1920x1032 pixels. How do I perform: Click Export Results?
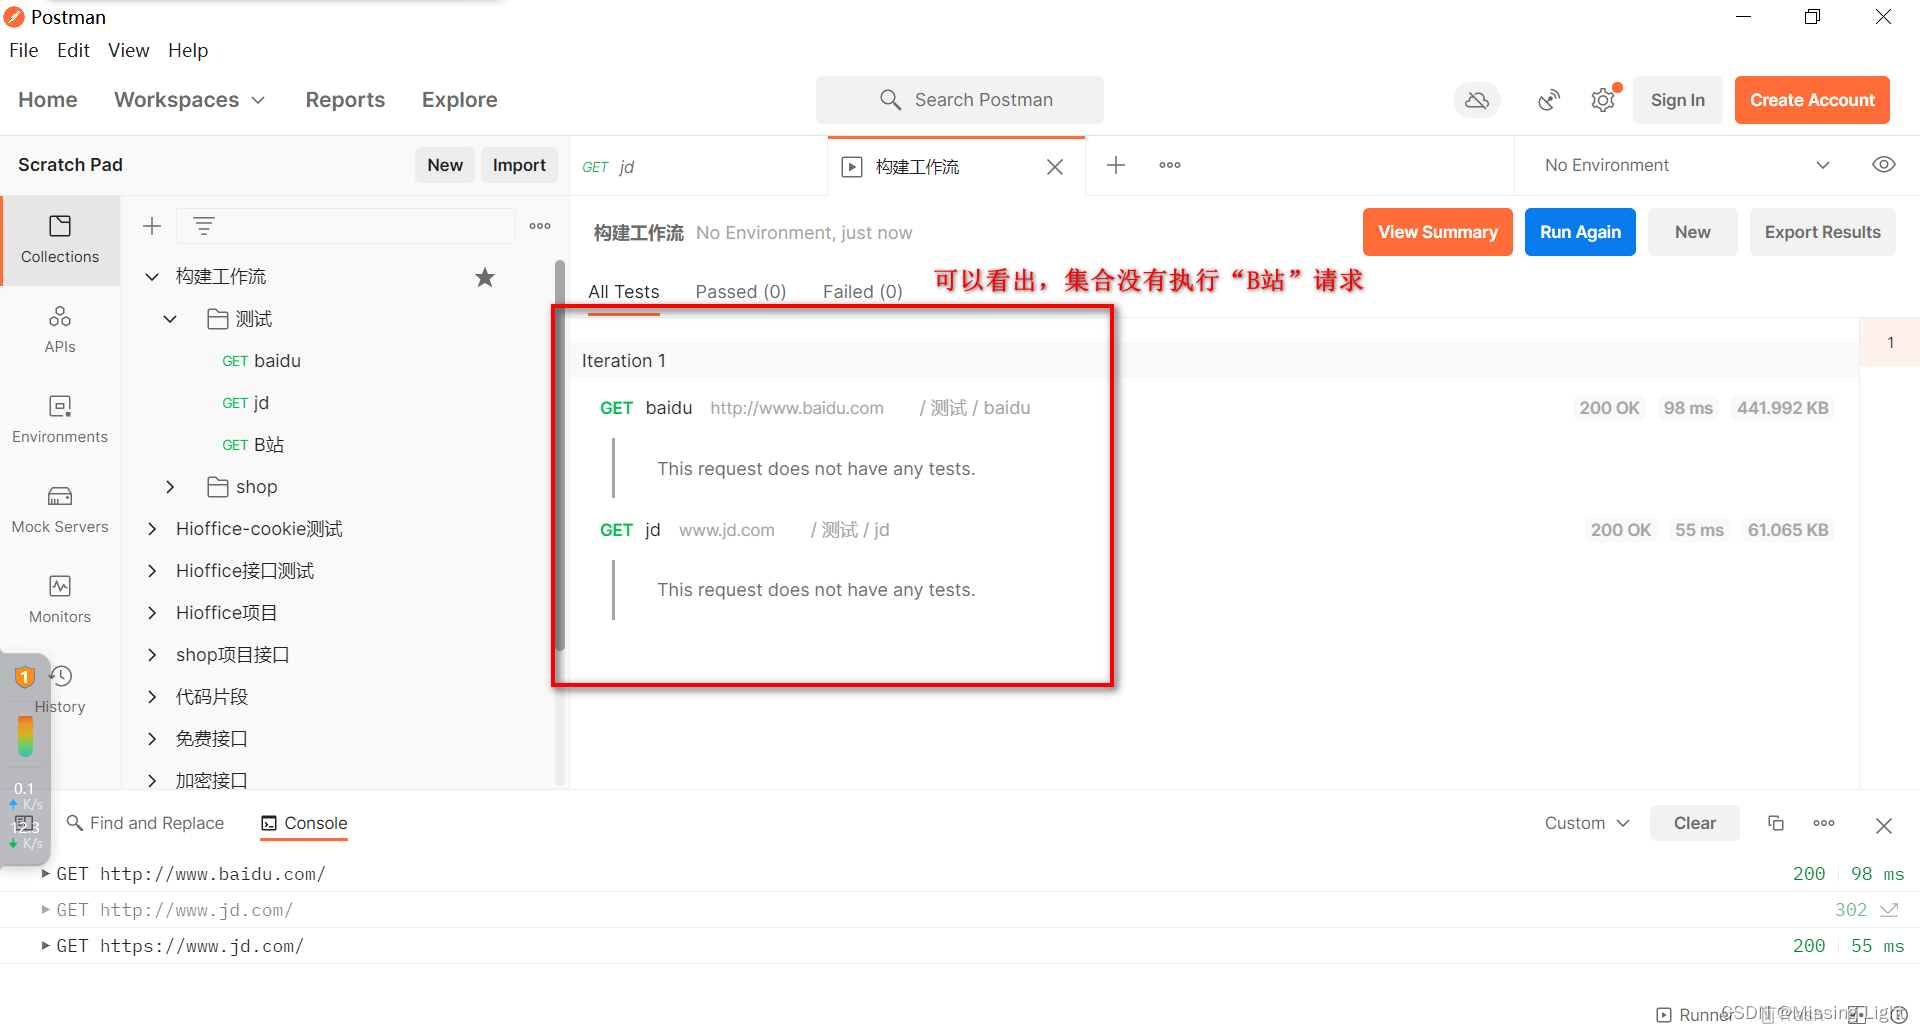(x=1822, y=231)
